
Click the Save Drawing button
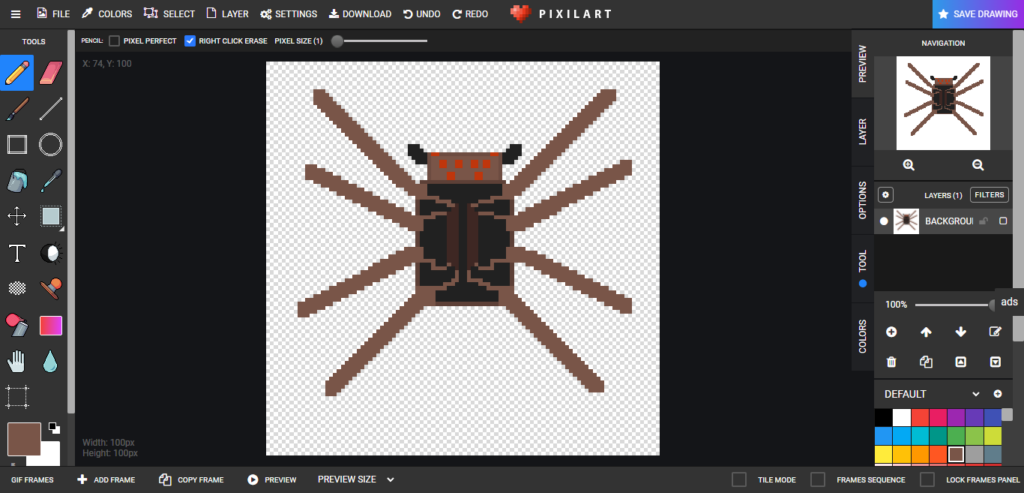pyautogui.click(x=978, y=14)
